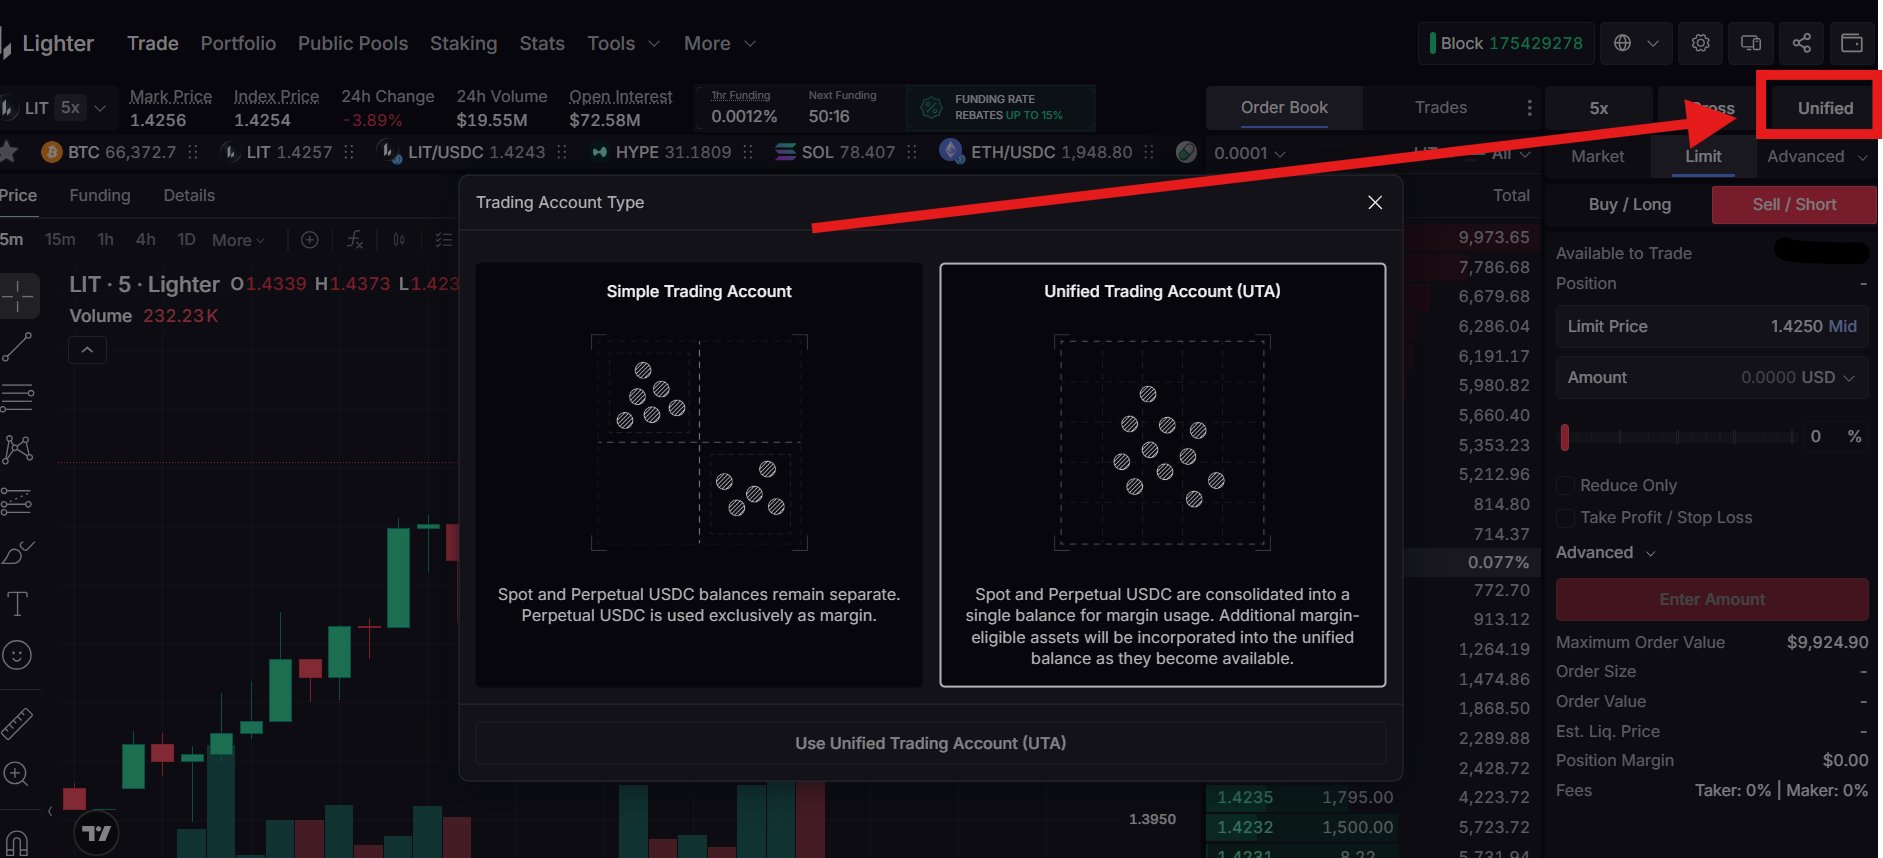Open the Stats page
This screenshot has width=1883, height=858.
coord(542,43)
